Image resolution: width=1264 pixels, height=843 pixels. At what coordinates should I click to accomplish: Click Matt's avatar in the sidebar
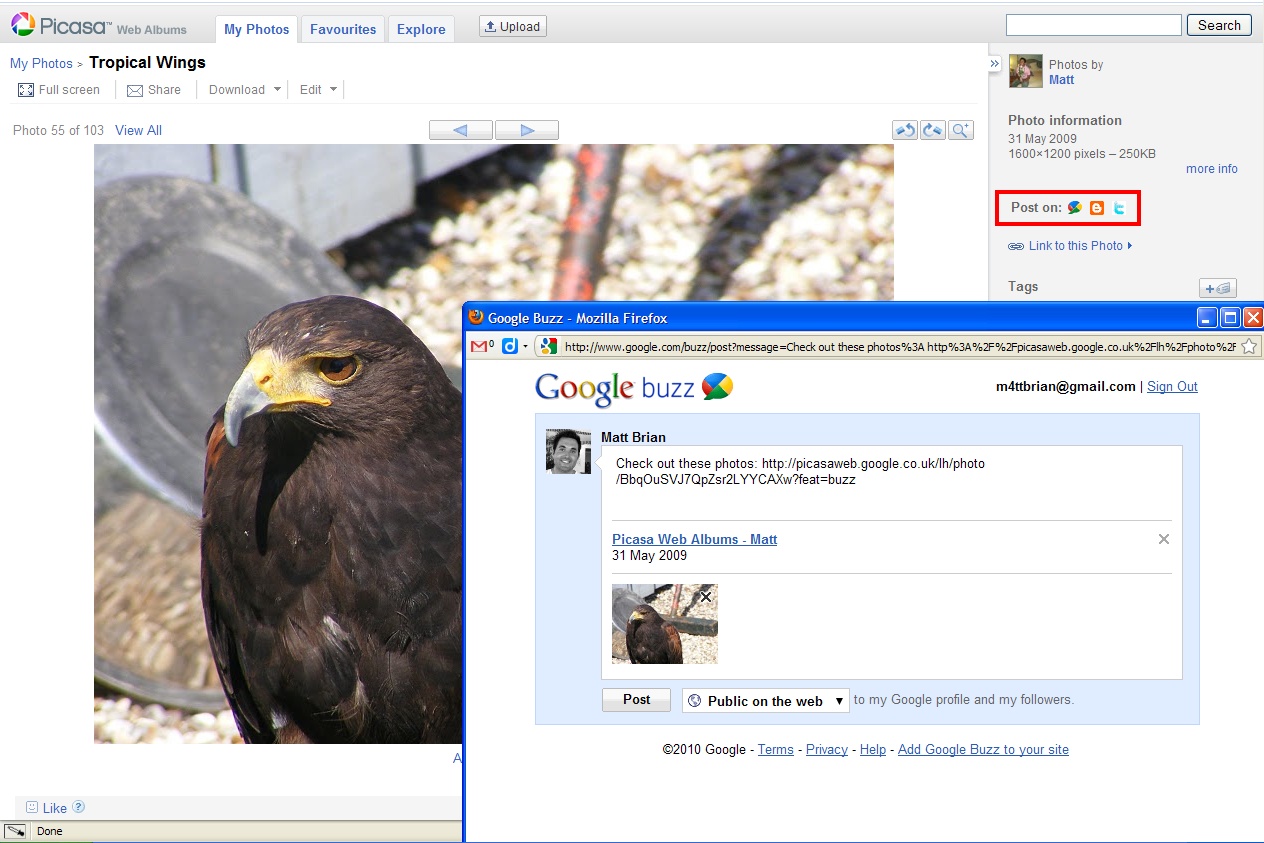pyautogui.click(x=1025, y=72)
